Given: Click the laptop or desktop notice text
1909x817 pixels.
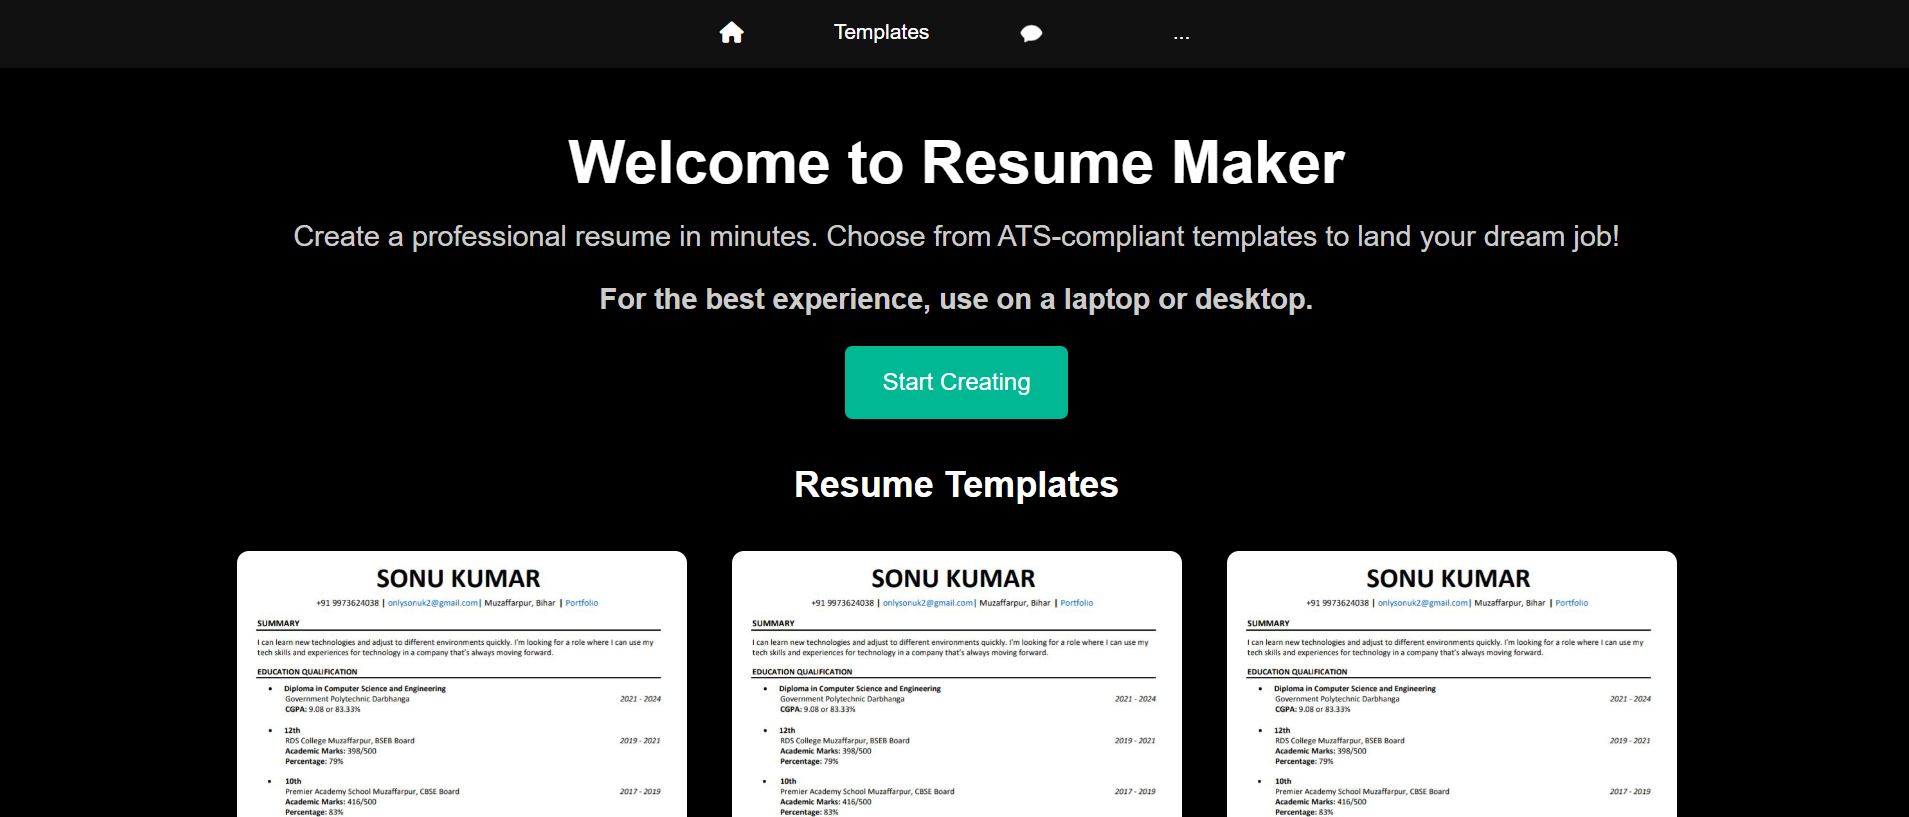Looking at the screenshot, I should 955,299.
